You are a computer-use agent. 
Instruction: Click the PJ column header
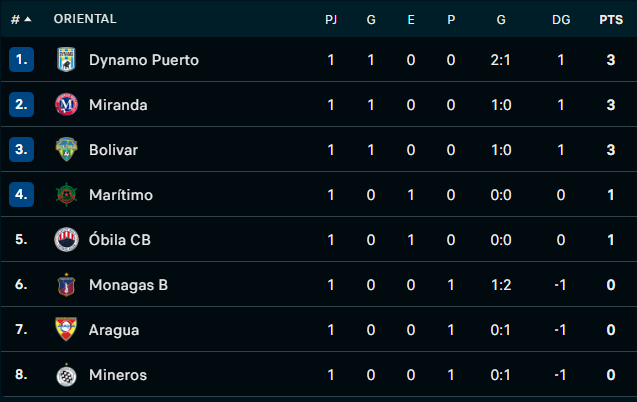pyautogui.click(x=331, y=19)
